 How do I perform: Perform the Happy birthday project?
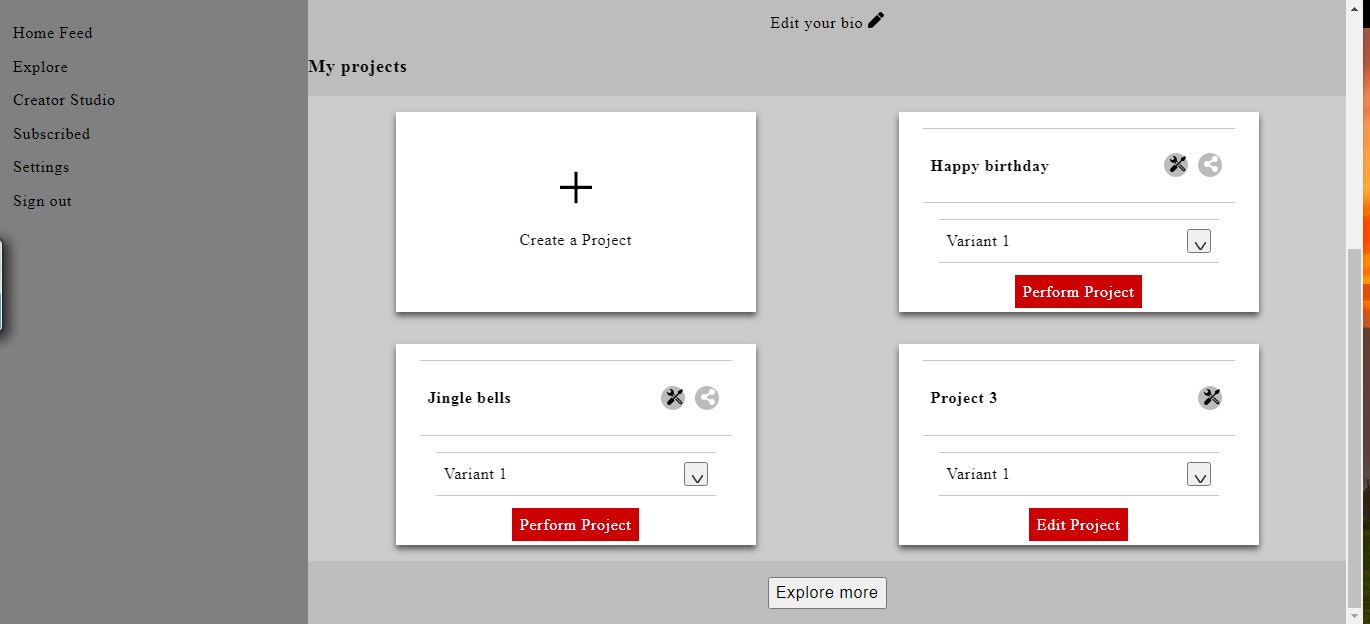click(1078, 292)
